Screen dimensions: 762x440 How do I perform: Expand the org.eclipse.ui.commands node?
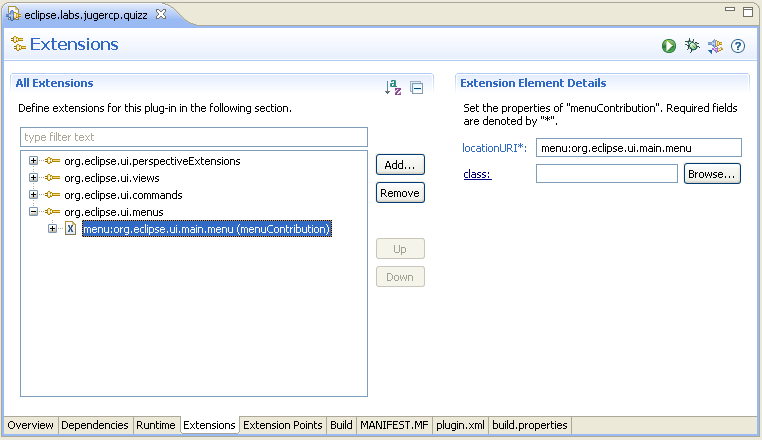tap(33, 195)
